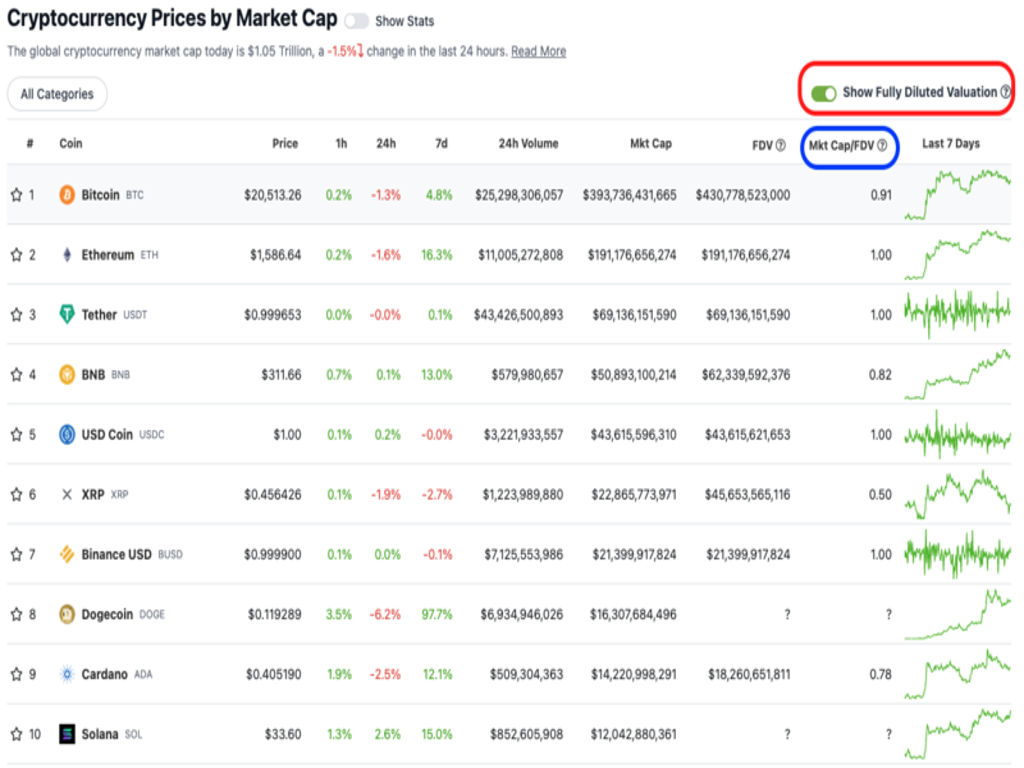Click the USD Coin row name
1024x768 pixels.
click(107, 435)
